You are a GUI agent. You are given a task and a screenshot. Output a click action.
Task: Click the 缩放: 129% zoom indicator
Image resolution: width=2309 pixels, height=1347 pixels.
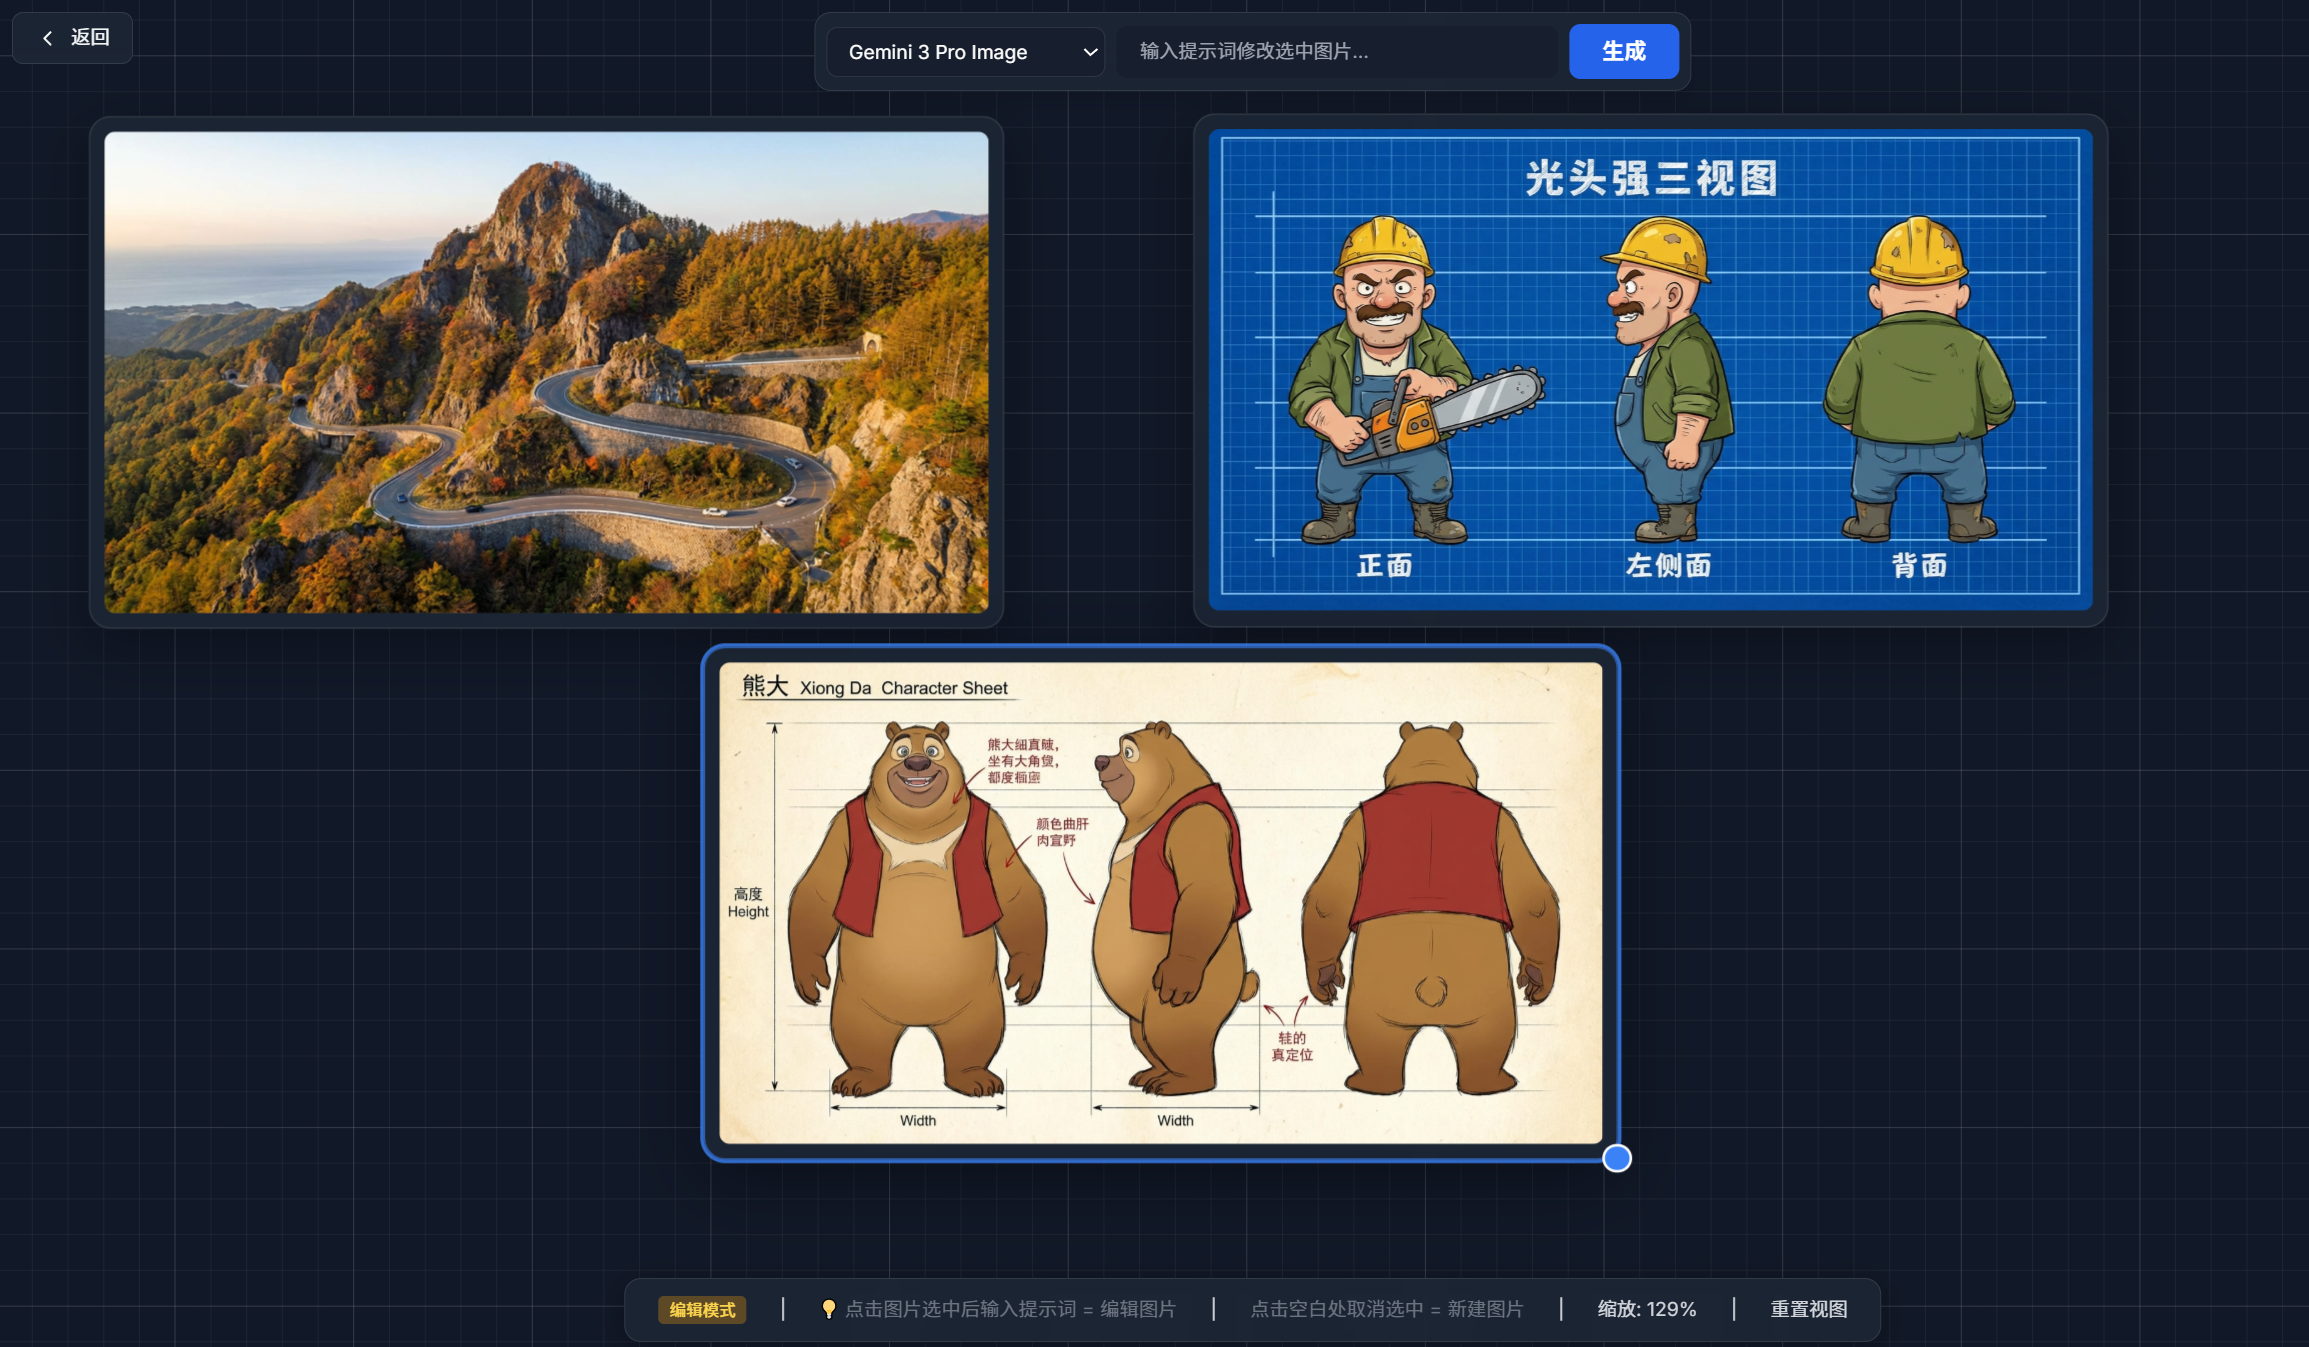[x=1646, y=1309]
